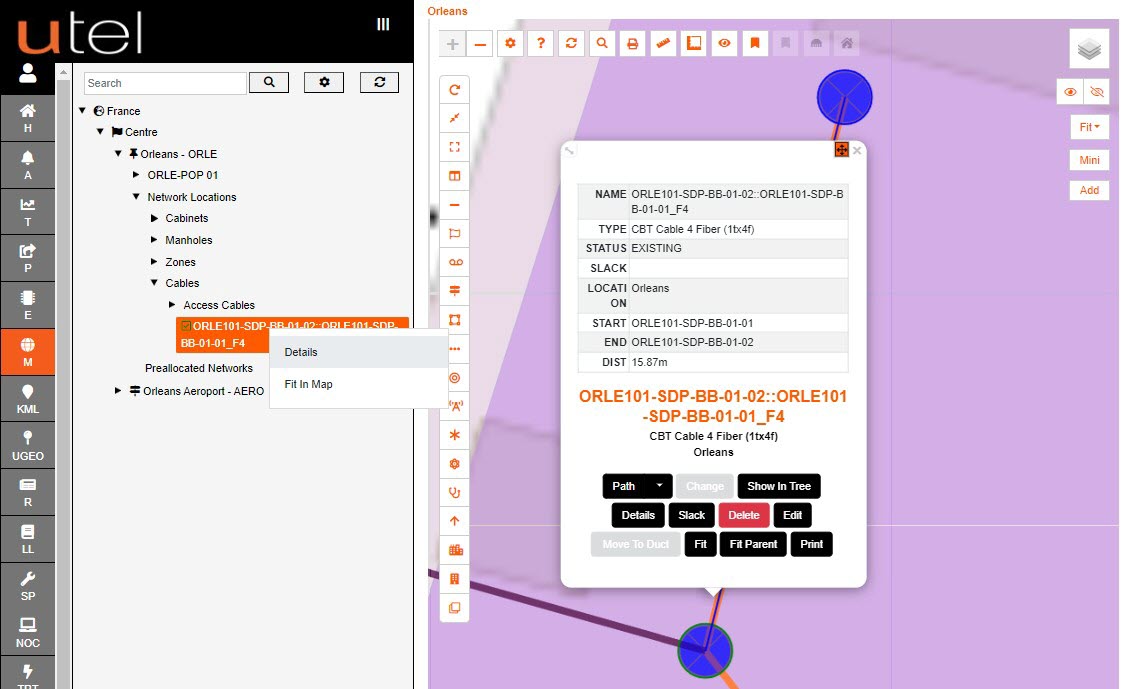Open the M map module in sidebar
The height and width of the screenshot is (689, 1126).
click(x=27, y=352)
